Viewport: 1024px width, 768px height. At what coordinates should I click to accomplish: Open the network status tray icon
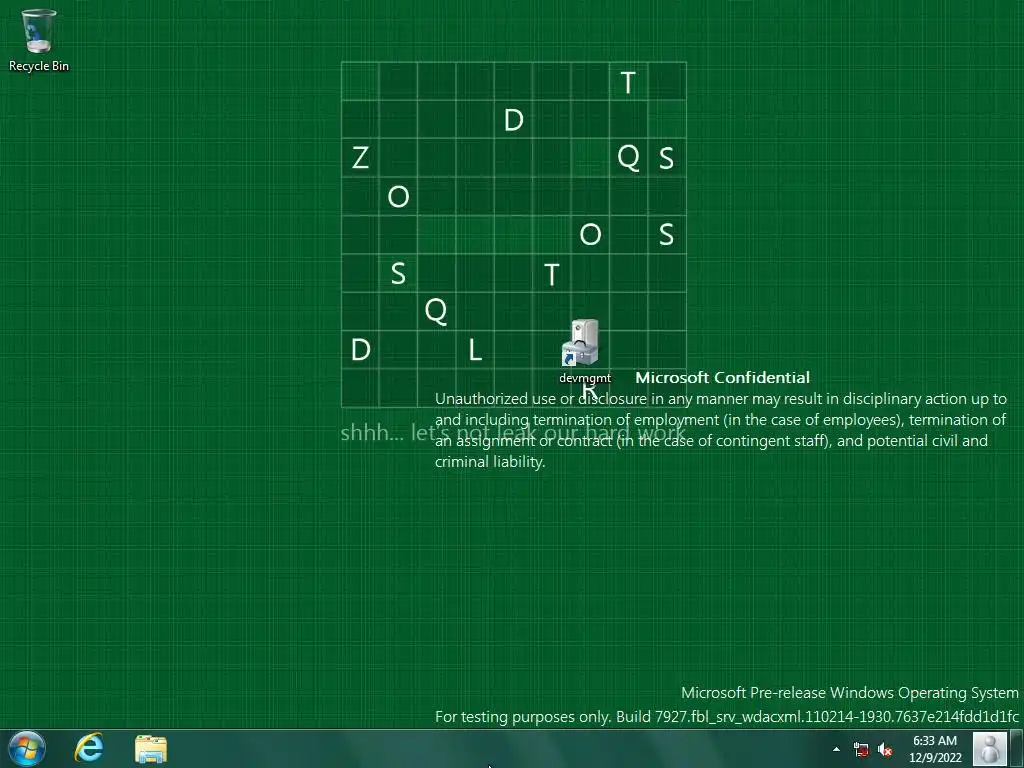[861, 749]
